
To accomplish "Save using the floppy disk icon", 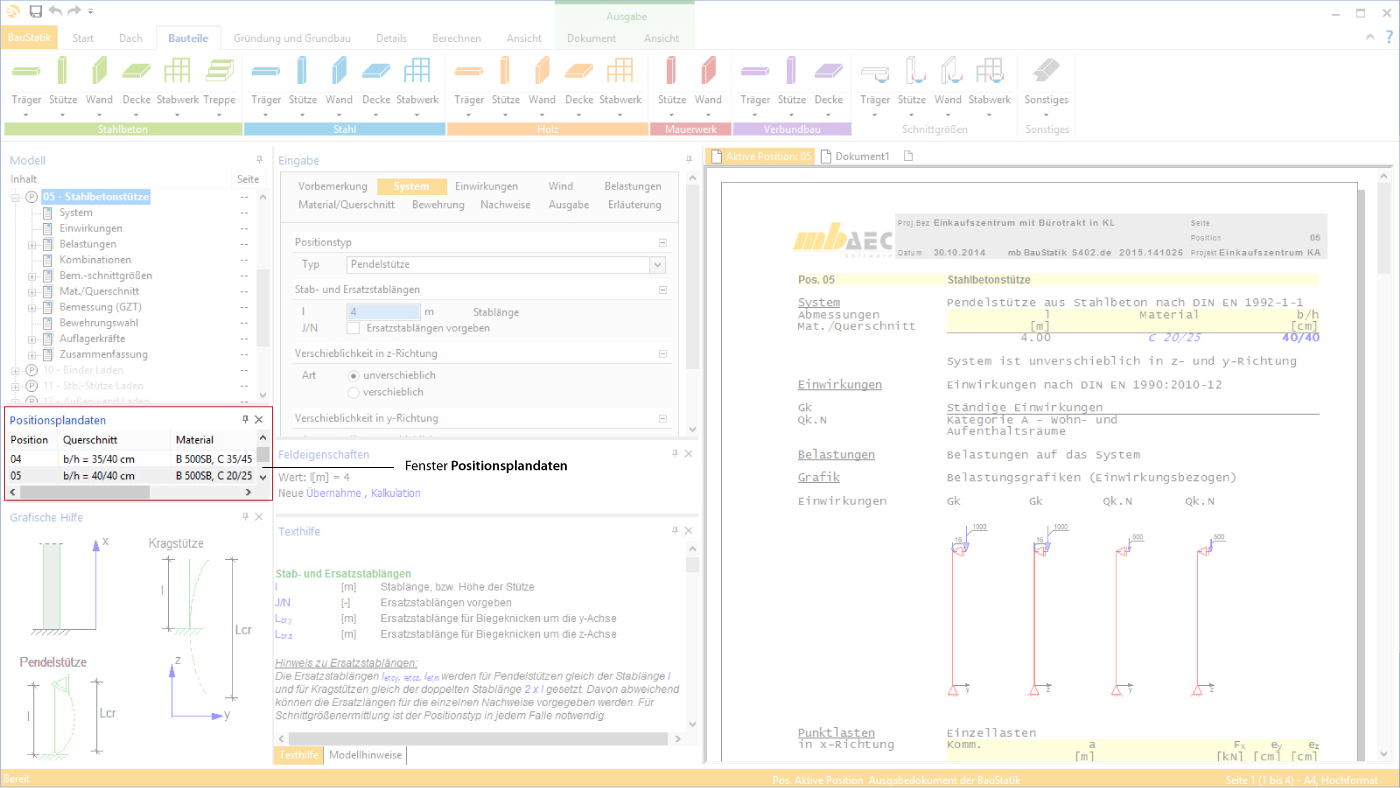I will point(36,11).
